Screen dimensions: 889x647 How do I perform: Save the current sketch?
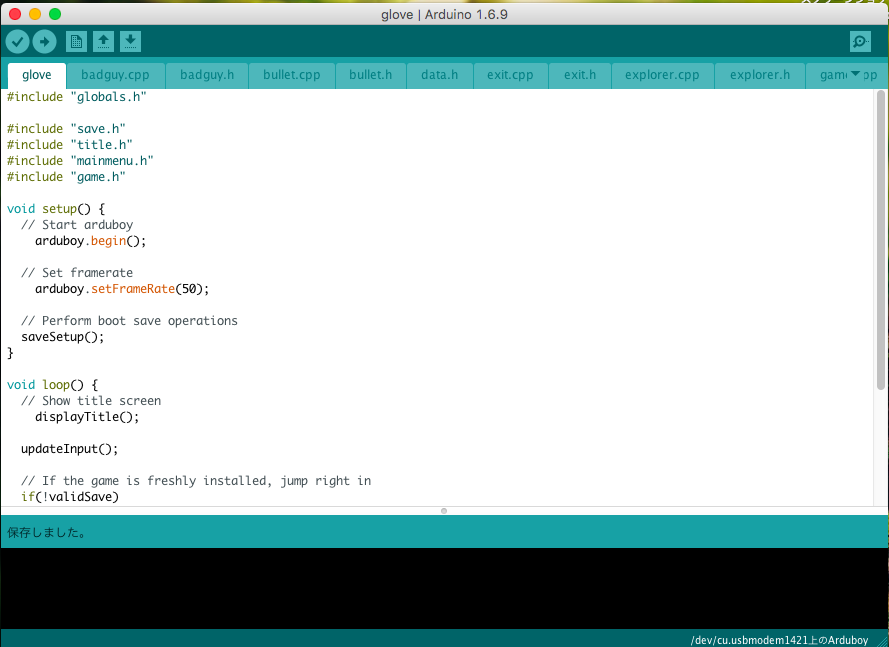pyautogui.click(x=130, y=41)
